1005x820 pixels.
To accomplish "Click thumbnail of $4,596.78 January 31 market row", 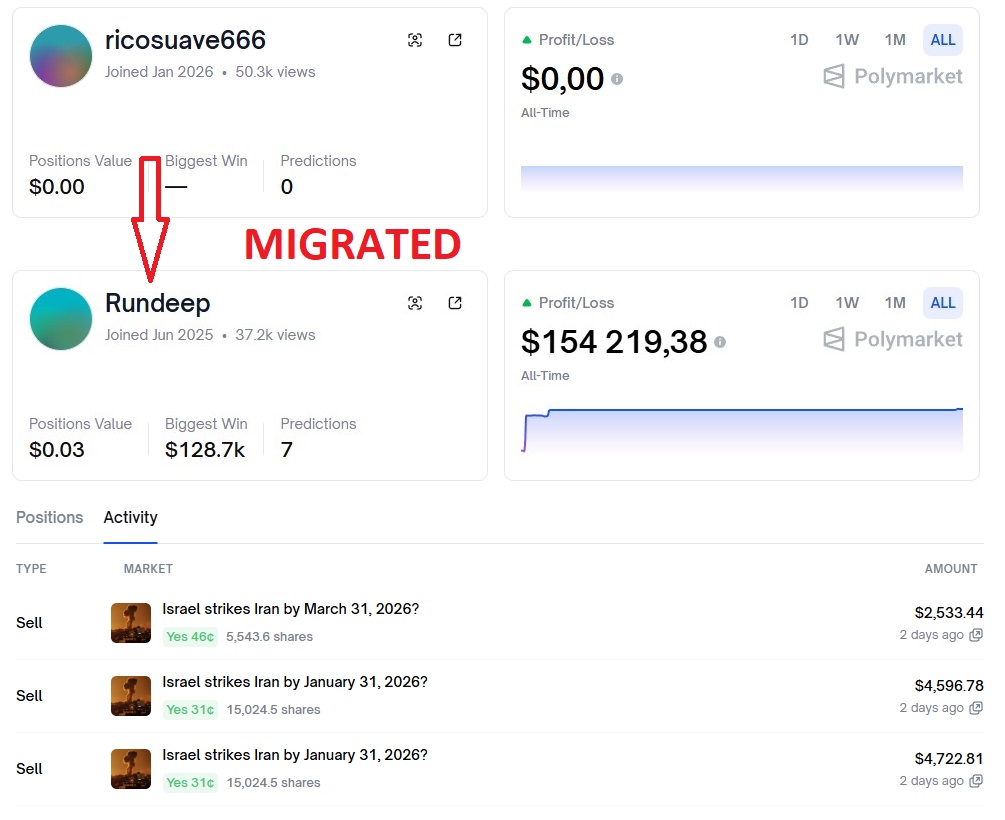I will pos(131,696).
